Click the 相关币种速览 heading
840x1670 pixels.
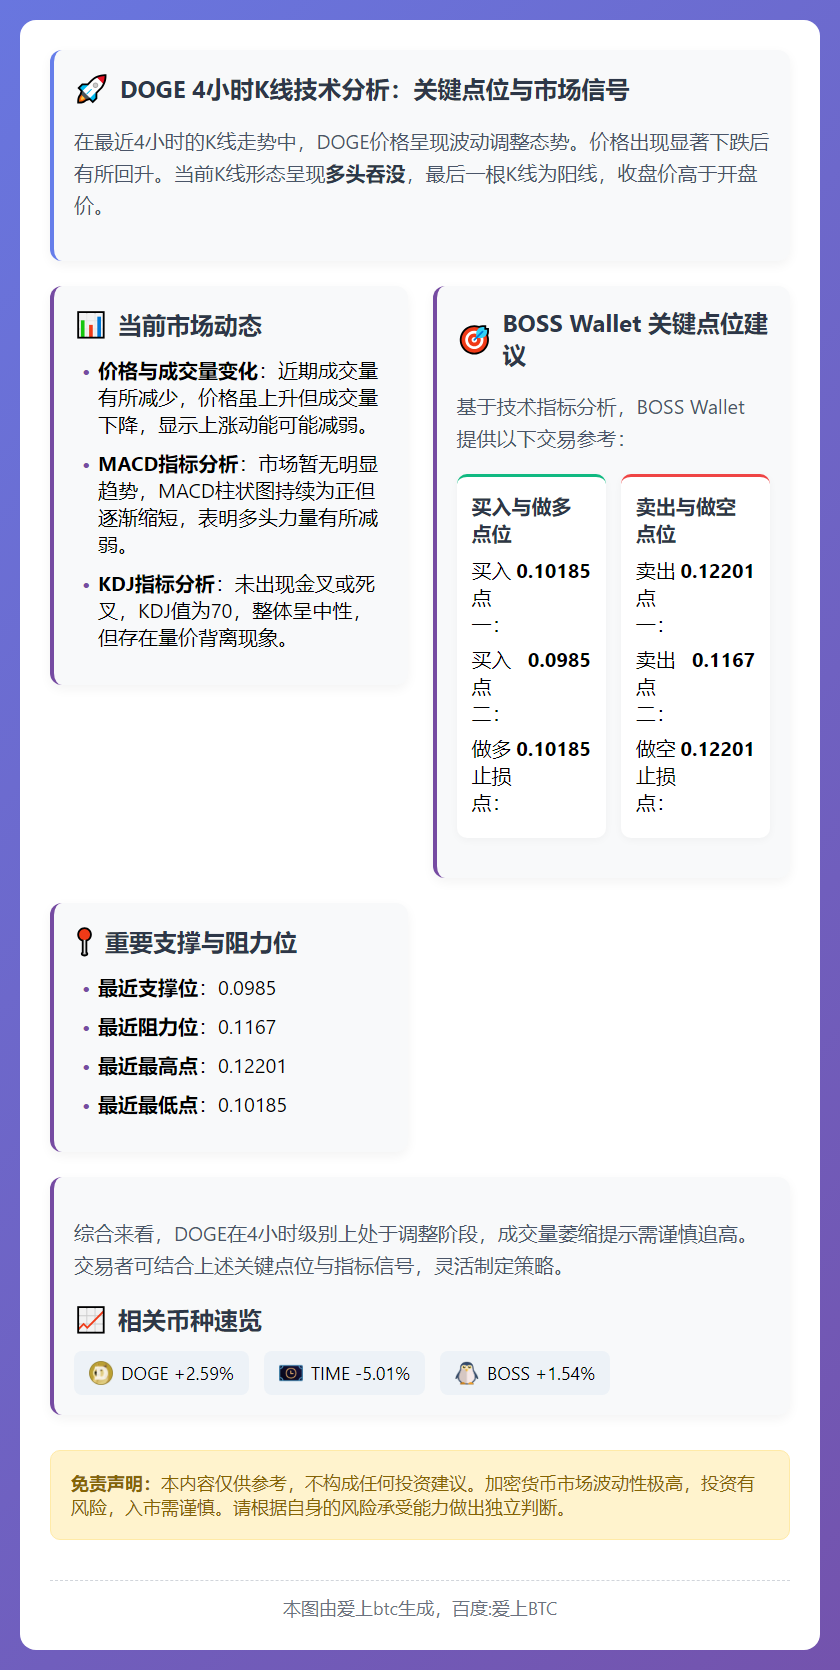[190, 1321]
